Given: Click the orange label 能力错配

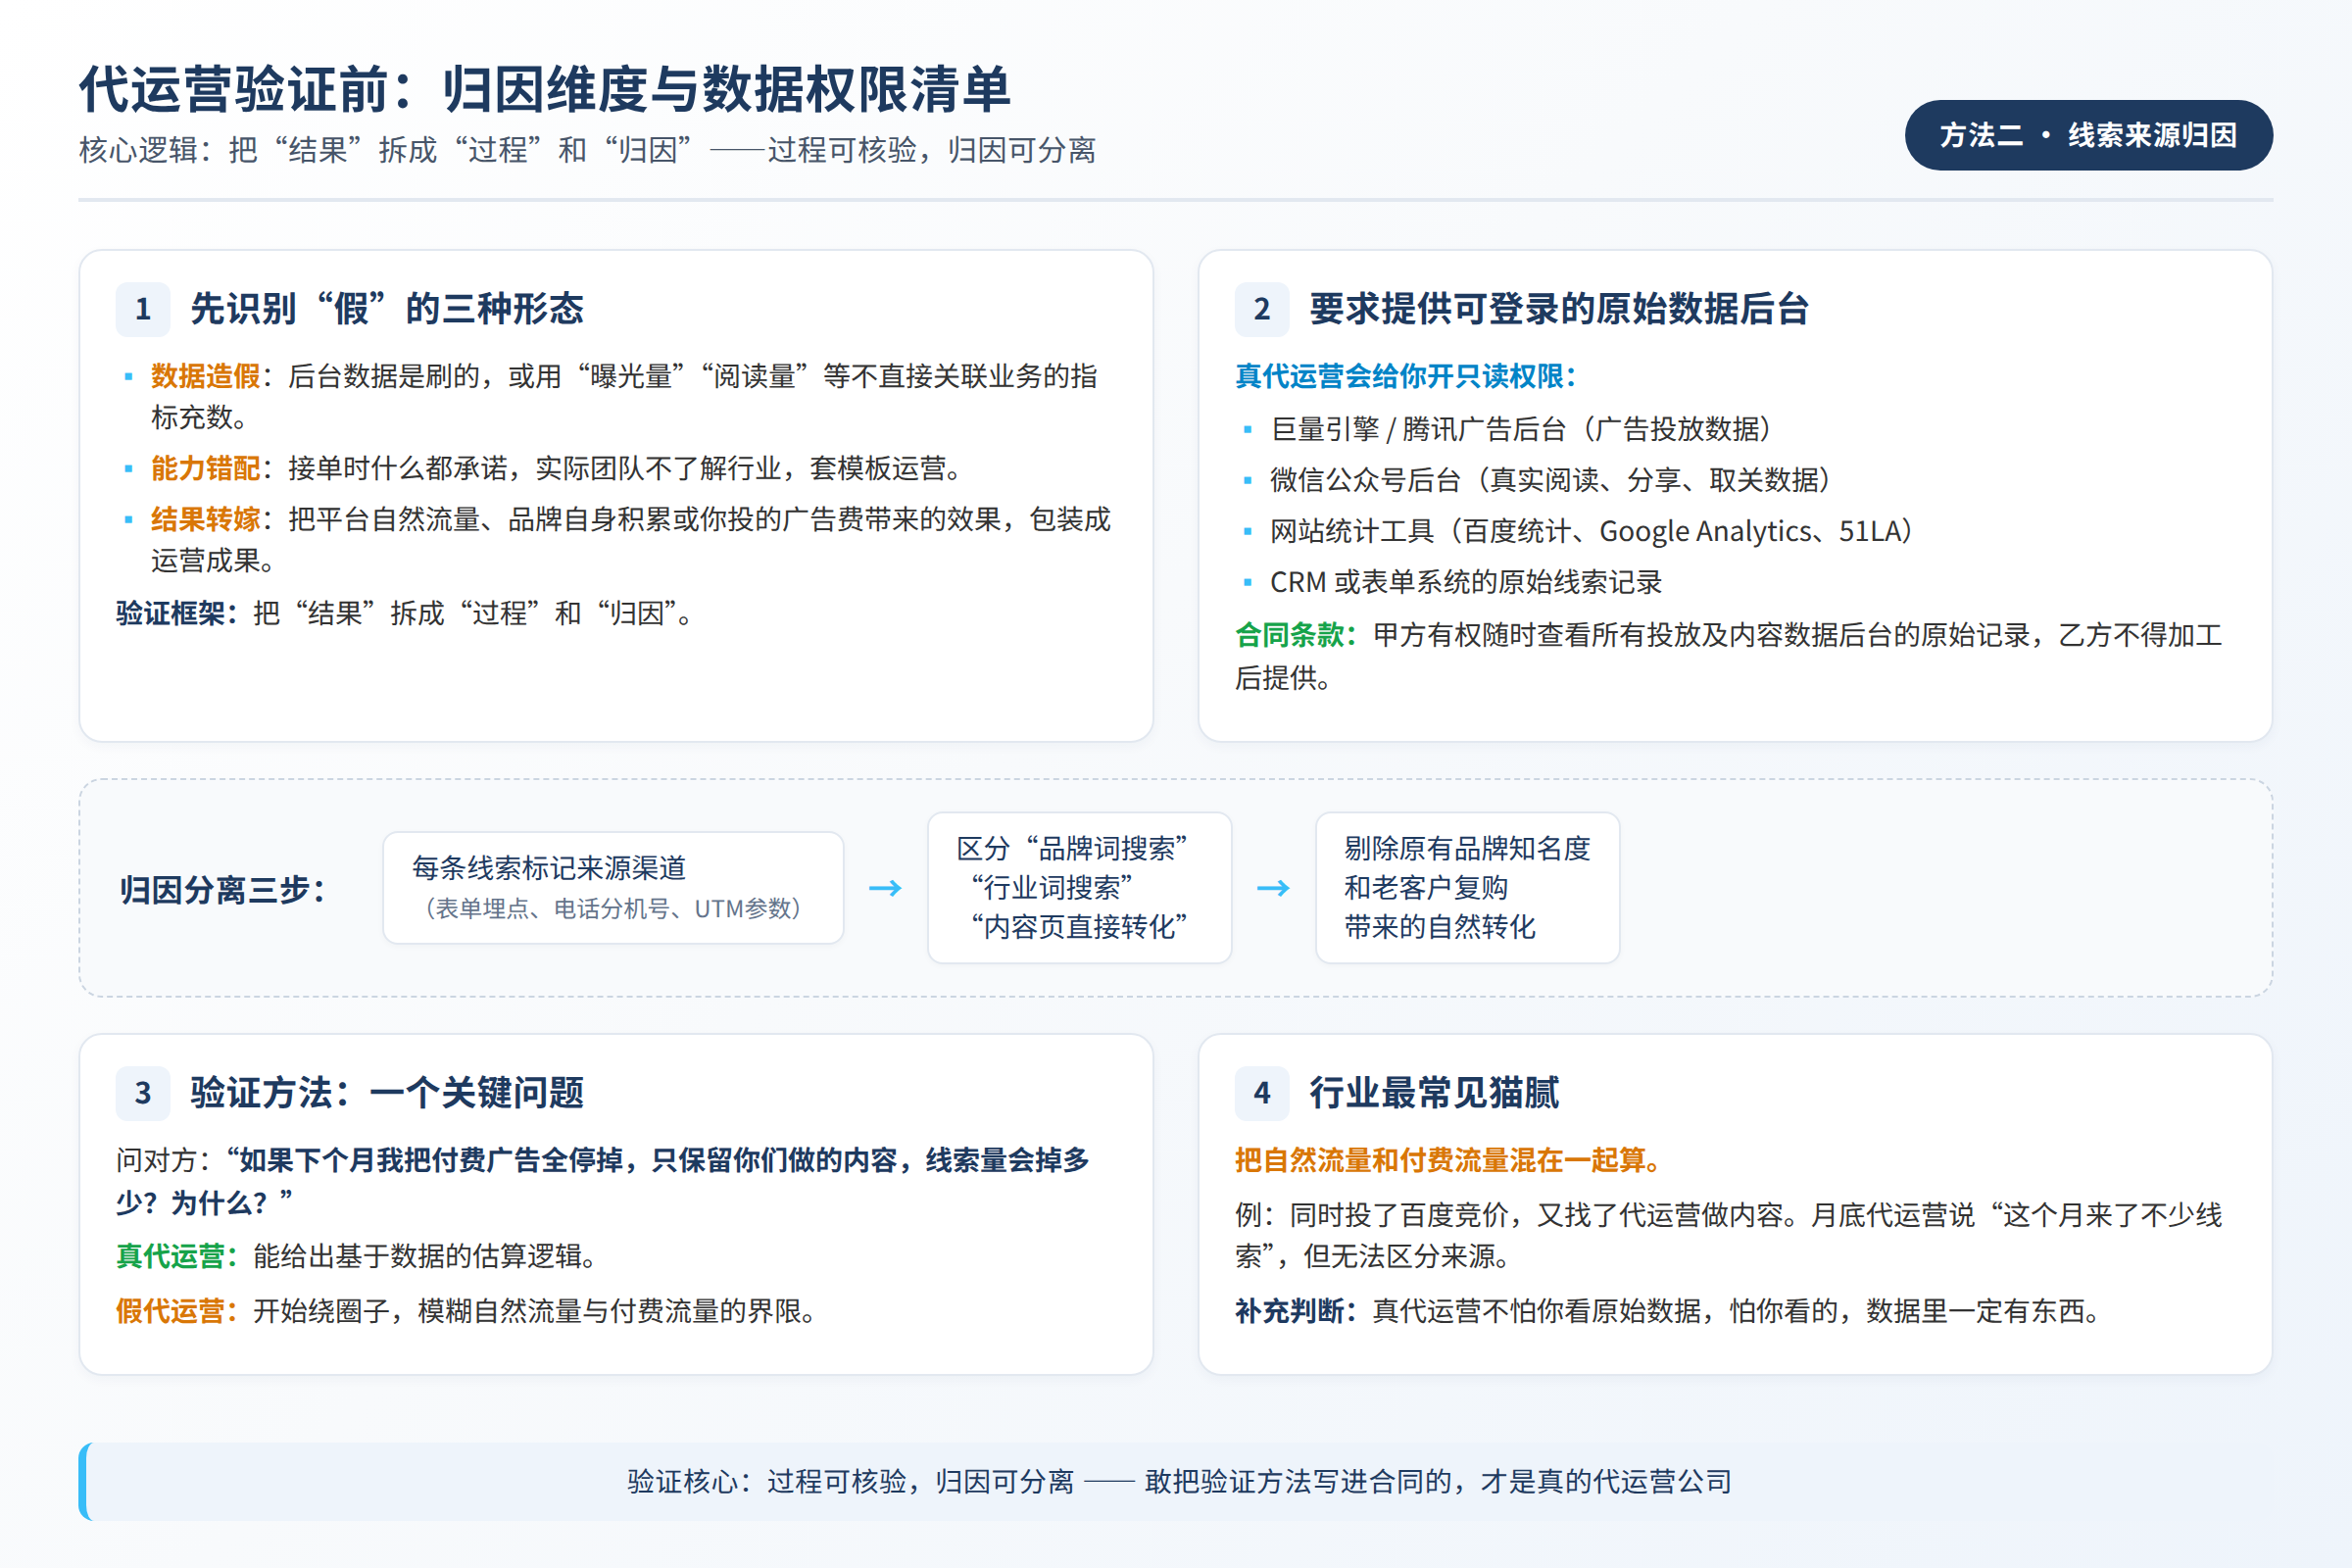Looking at the screenshot, I should click(x=205, y=468).
